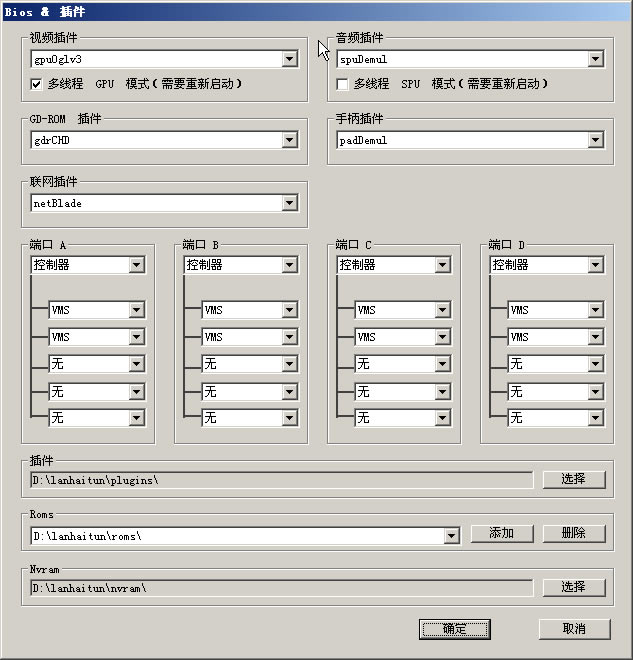
Task: Open the 端口 B 控制器 dropdown
Action: (290, 265)
